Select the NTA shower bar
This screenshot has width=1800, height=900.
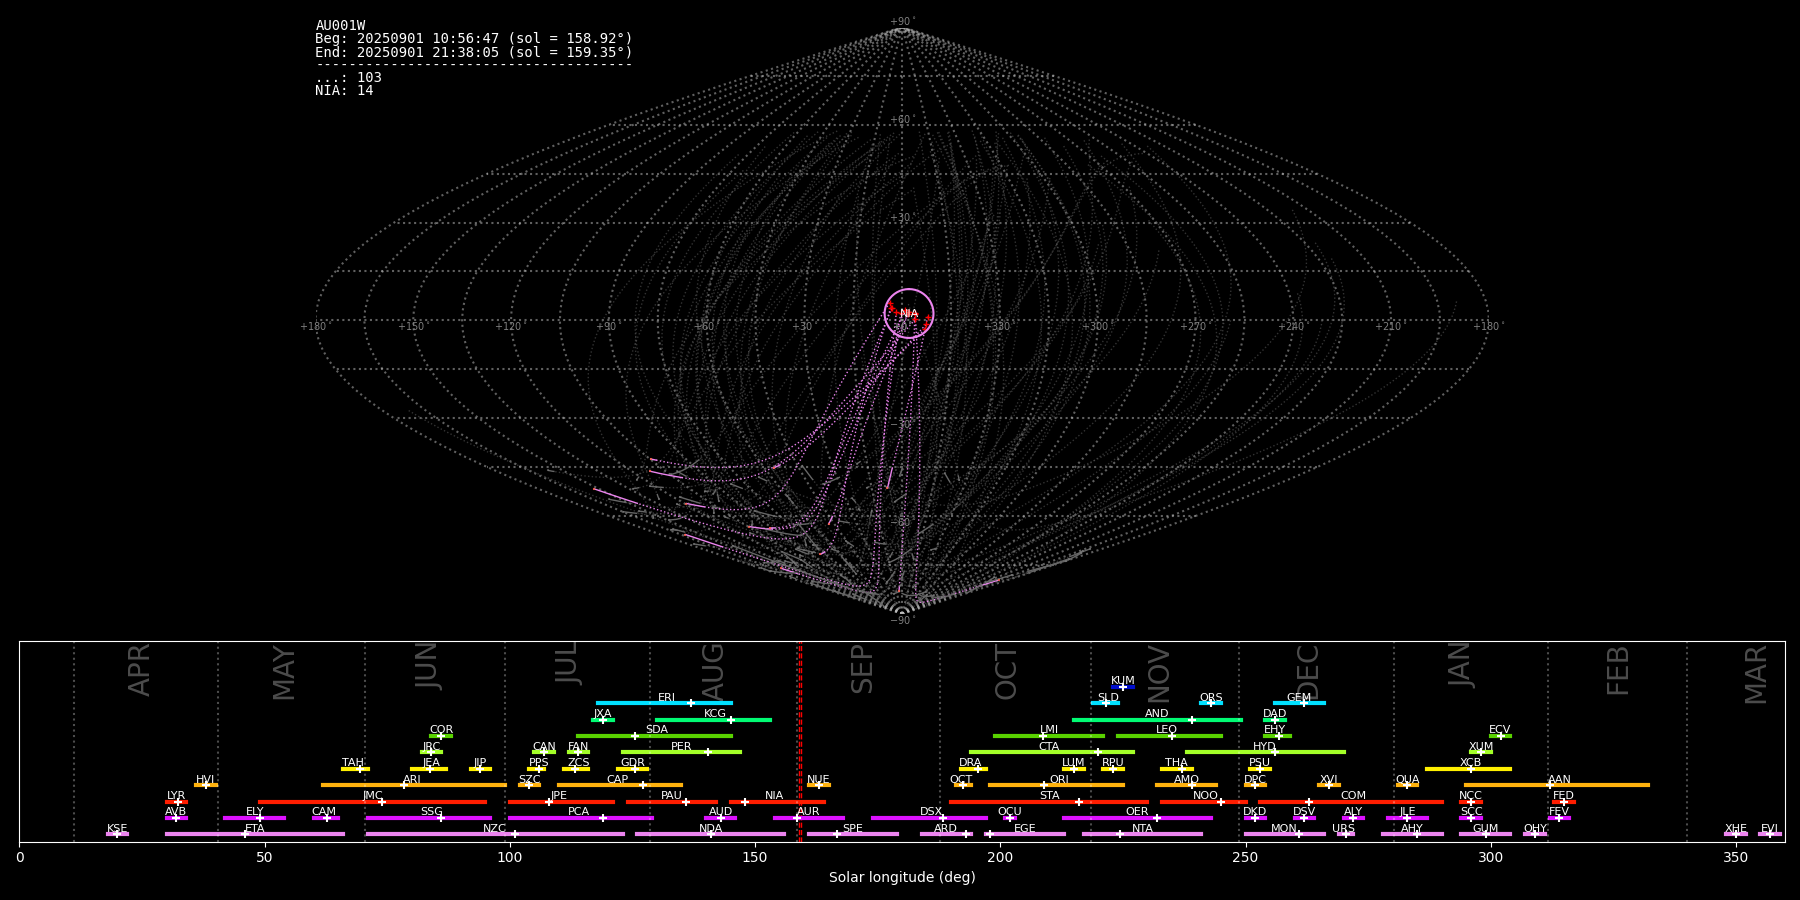[1142, 834]
